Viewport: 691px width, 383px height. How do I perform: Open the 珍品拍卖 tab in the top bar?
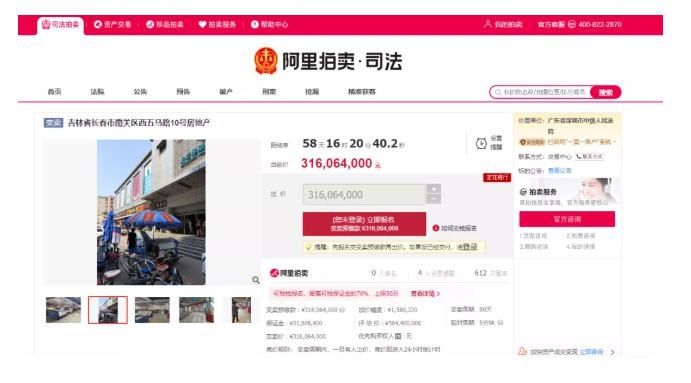165,25
